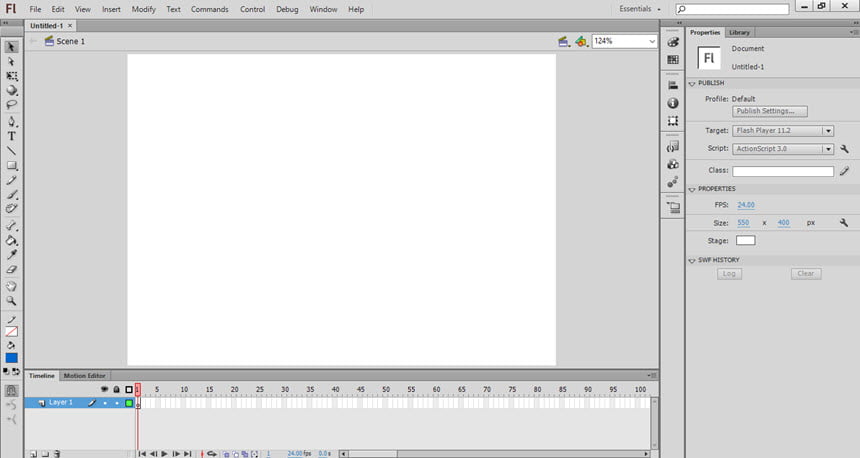Open the Window menu

pos(324,9)
